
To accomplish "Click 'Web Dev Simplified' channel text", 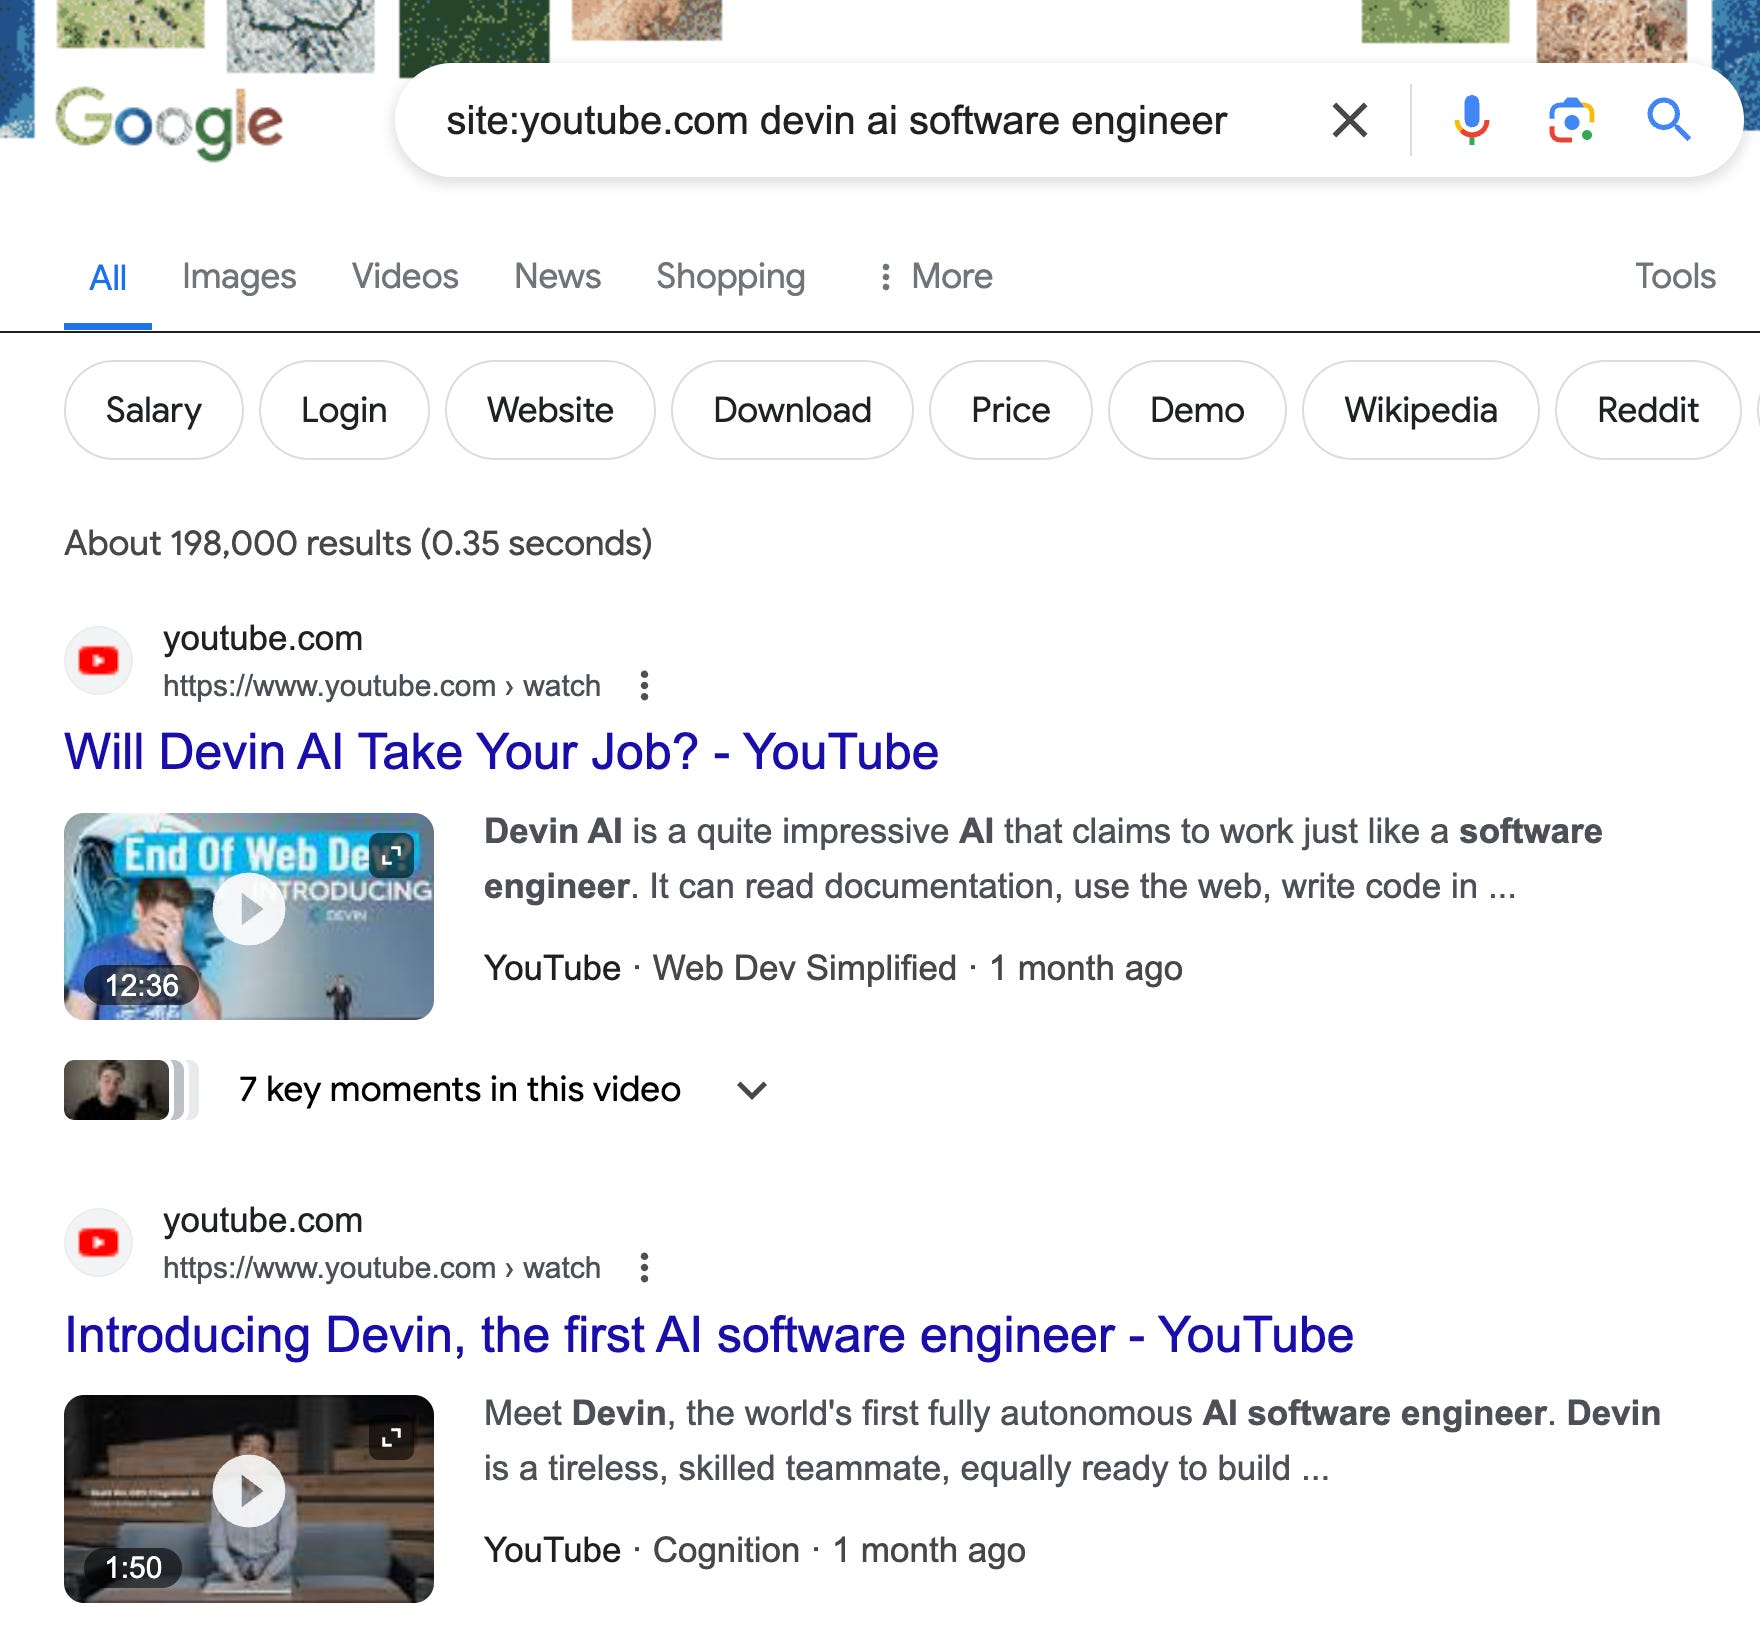I will coord(804,968).
